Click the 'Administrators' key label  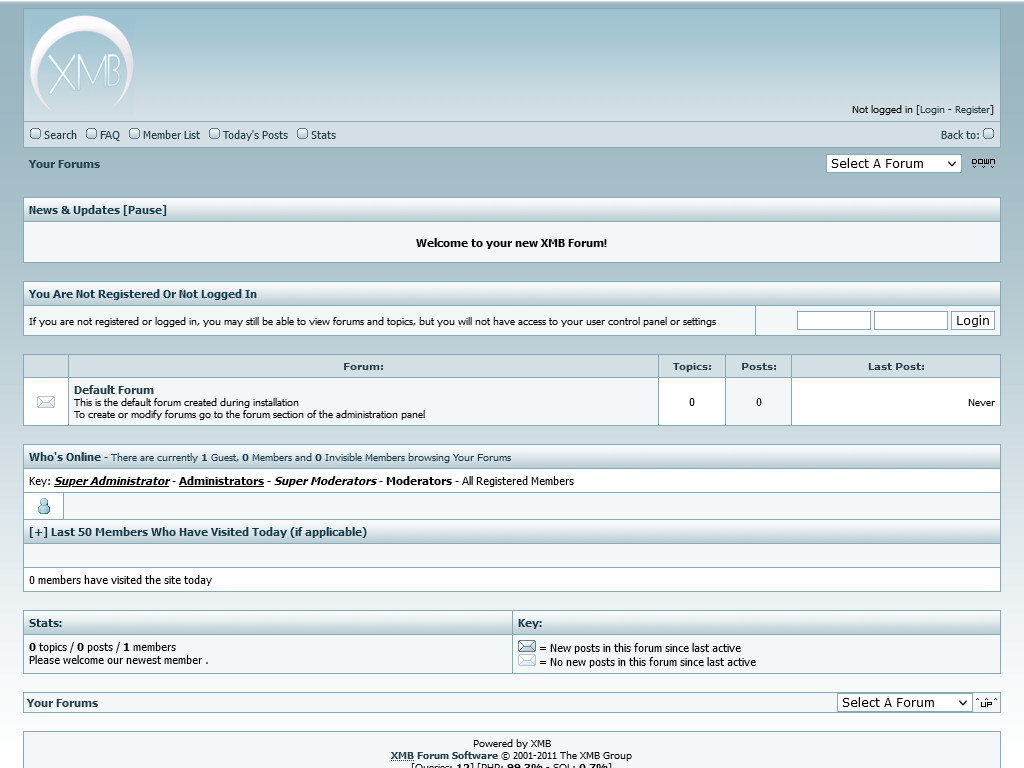tap(221, 481)
